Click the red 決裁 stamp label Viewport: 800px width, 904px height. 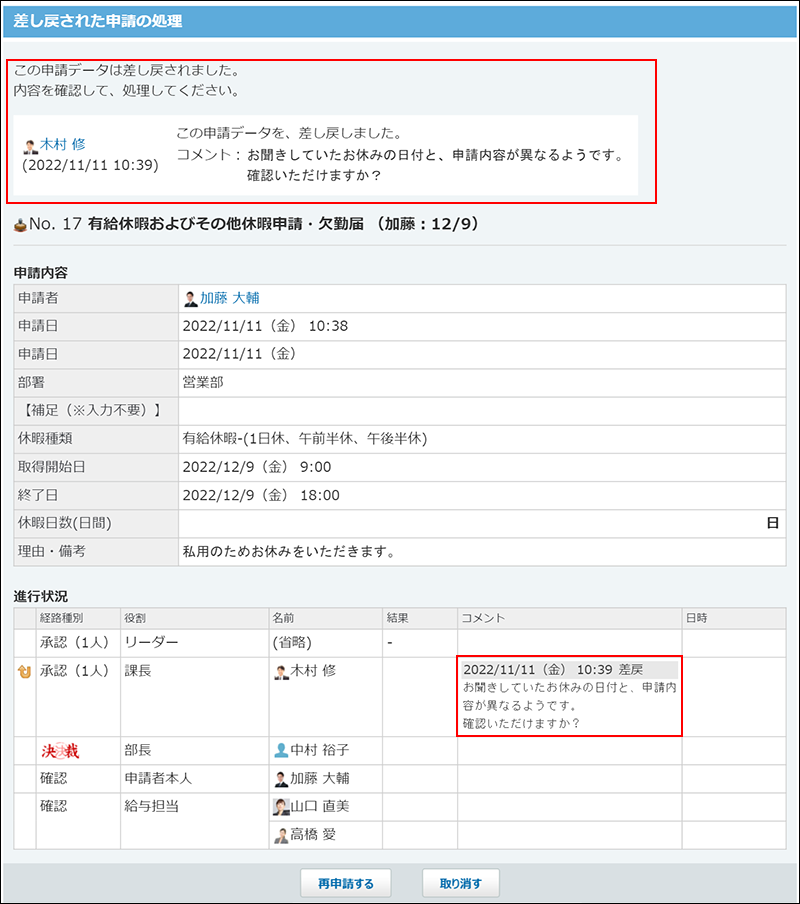60,751
